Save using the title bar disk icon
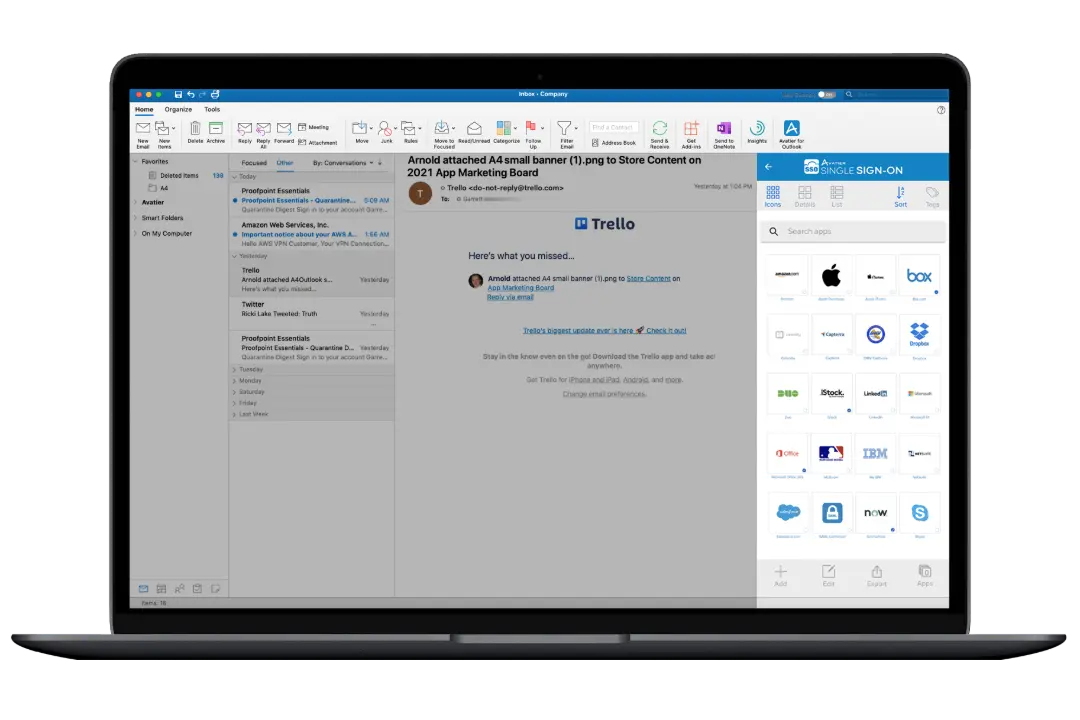Screen dimensions: 1080x720 178,94
